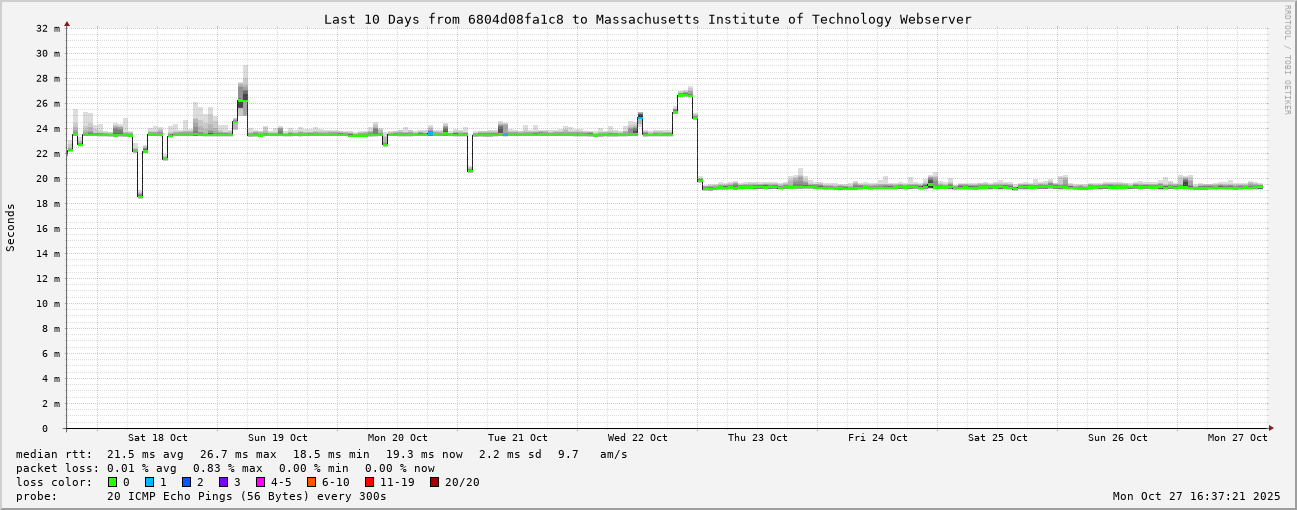Viewport: 1297px width, 510px height.
Task: Click the probe description text
Action: click(201, 496)
